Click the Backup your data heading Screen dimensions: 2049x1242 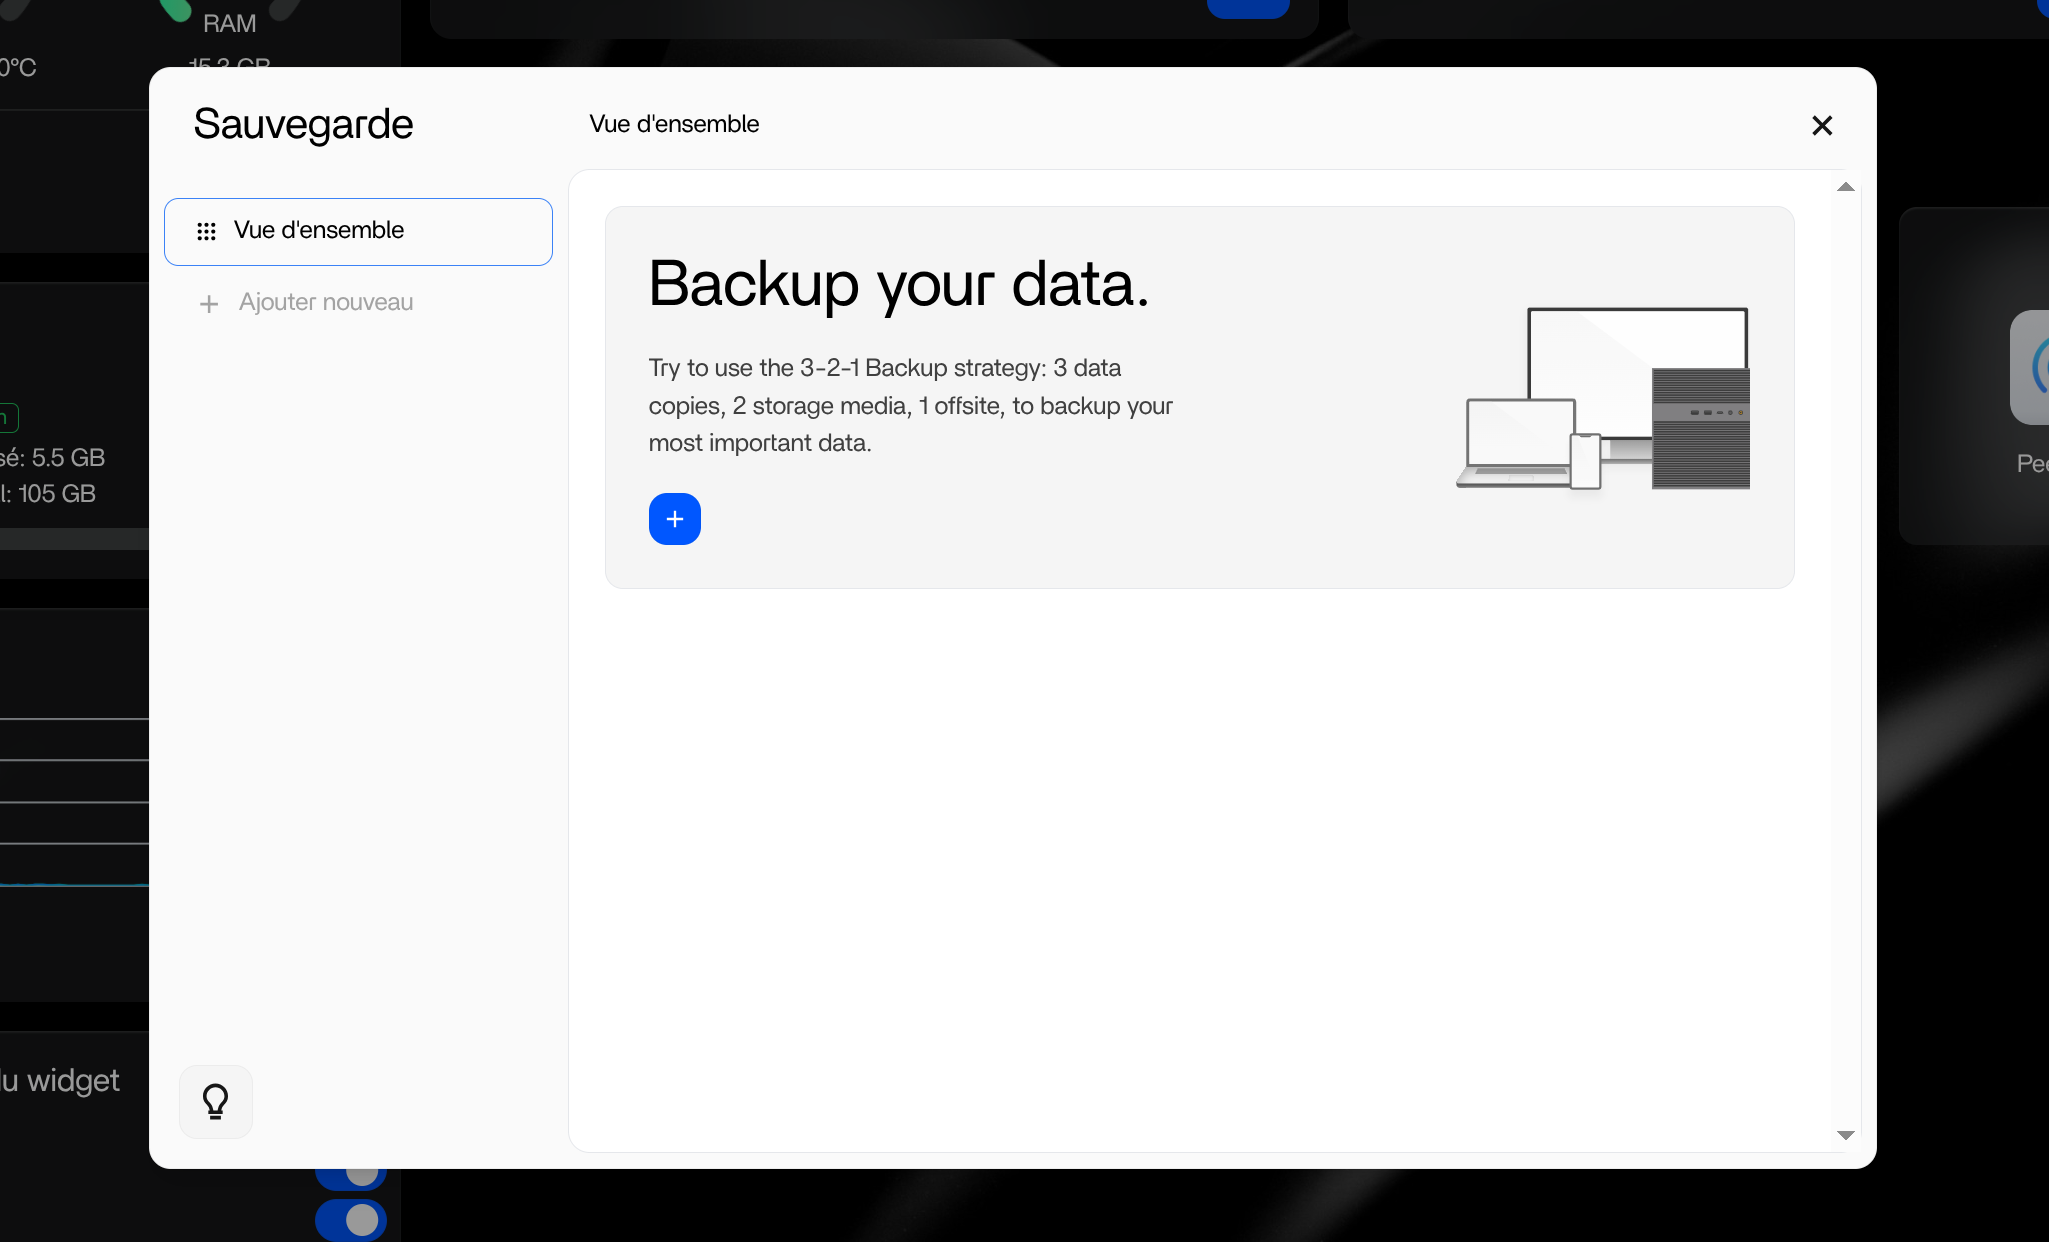point(898,284)
